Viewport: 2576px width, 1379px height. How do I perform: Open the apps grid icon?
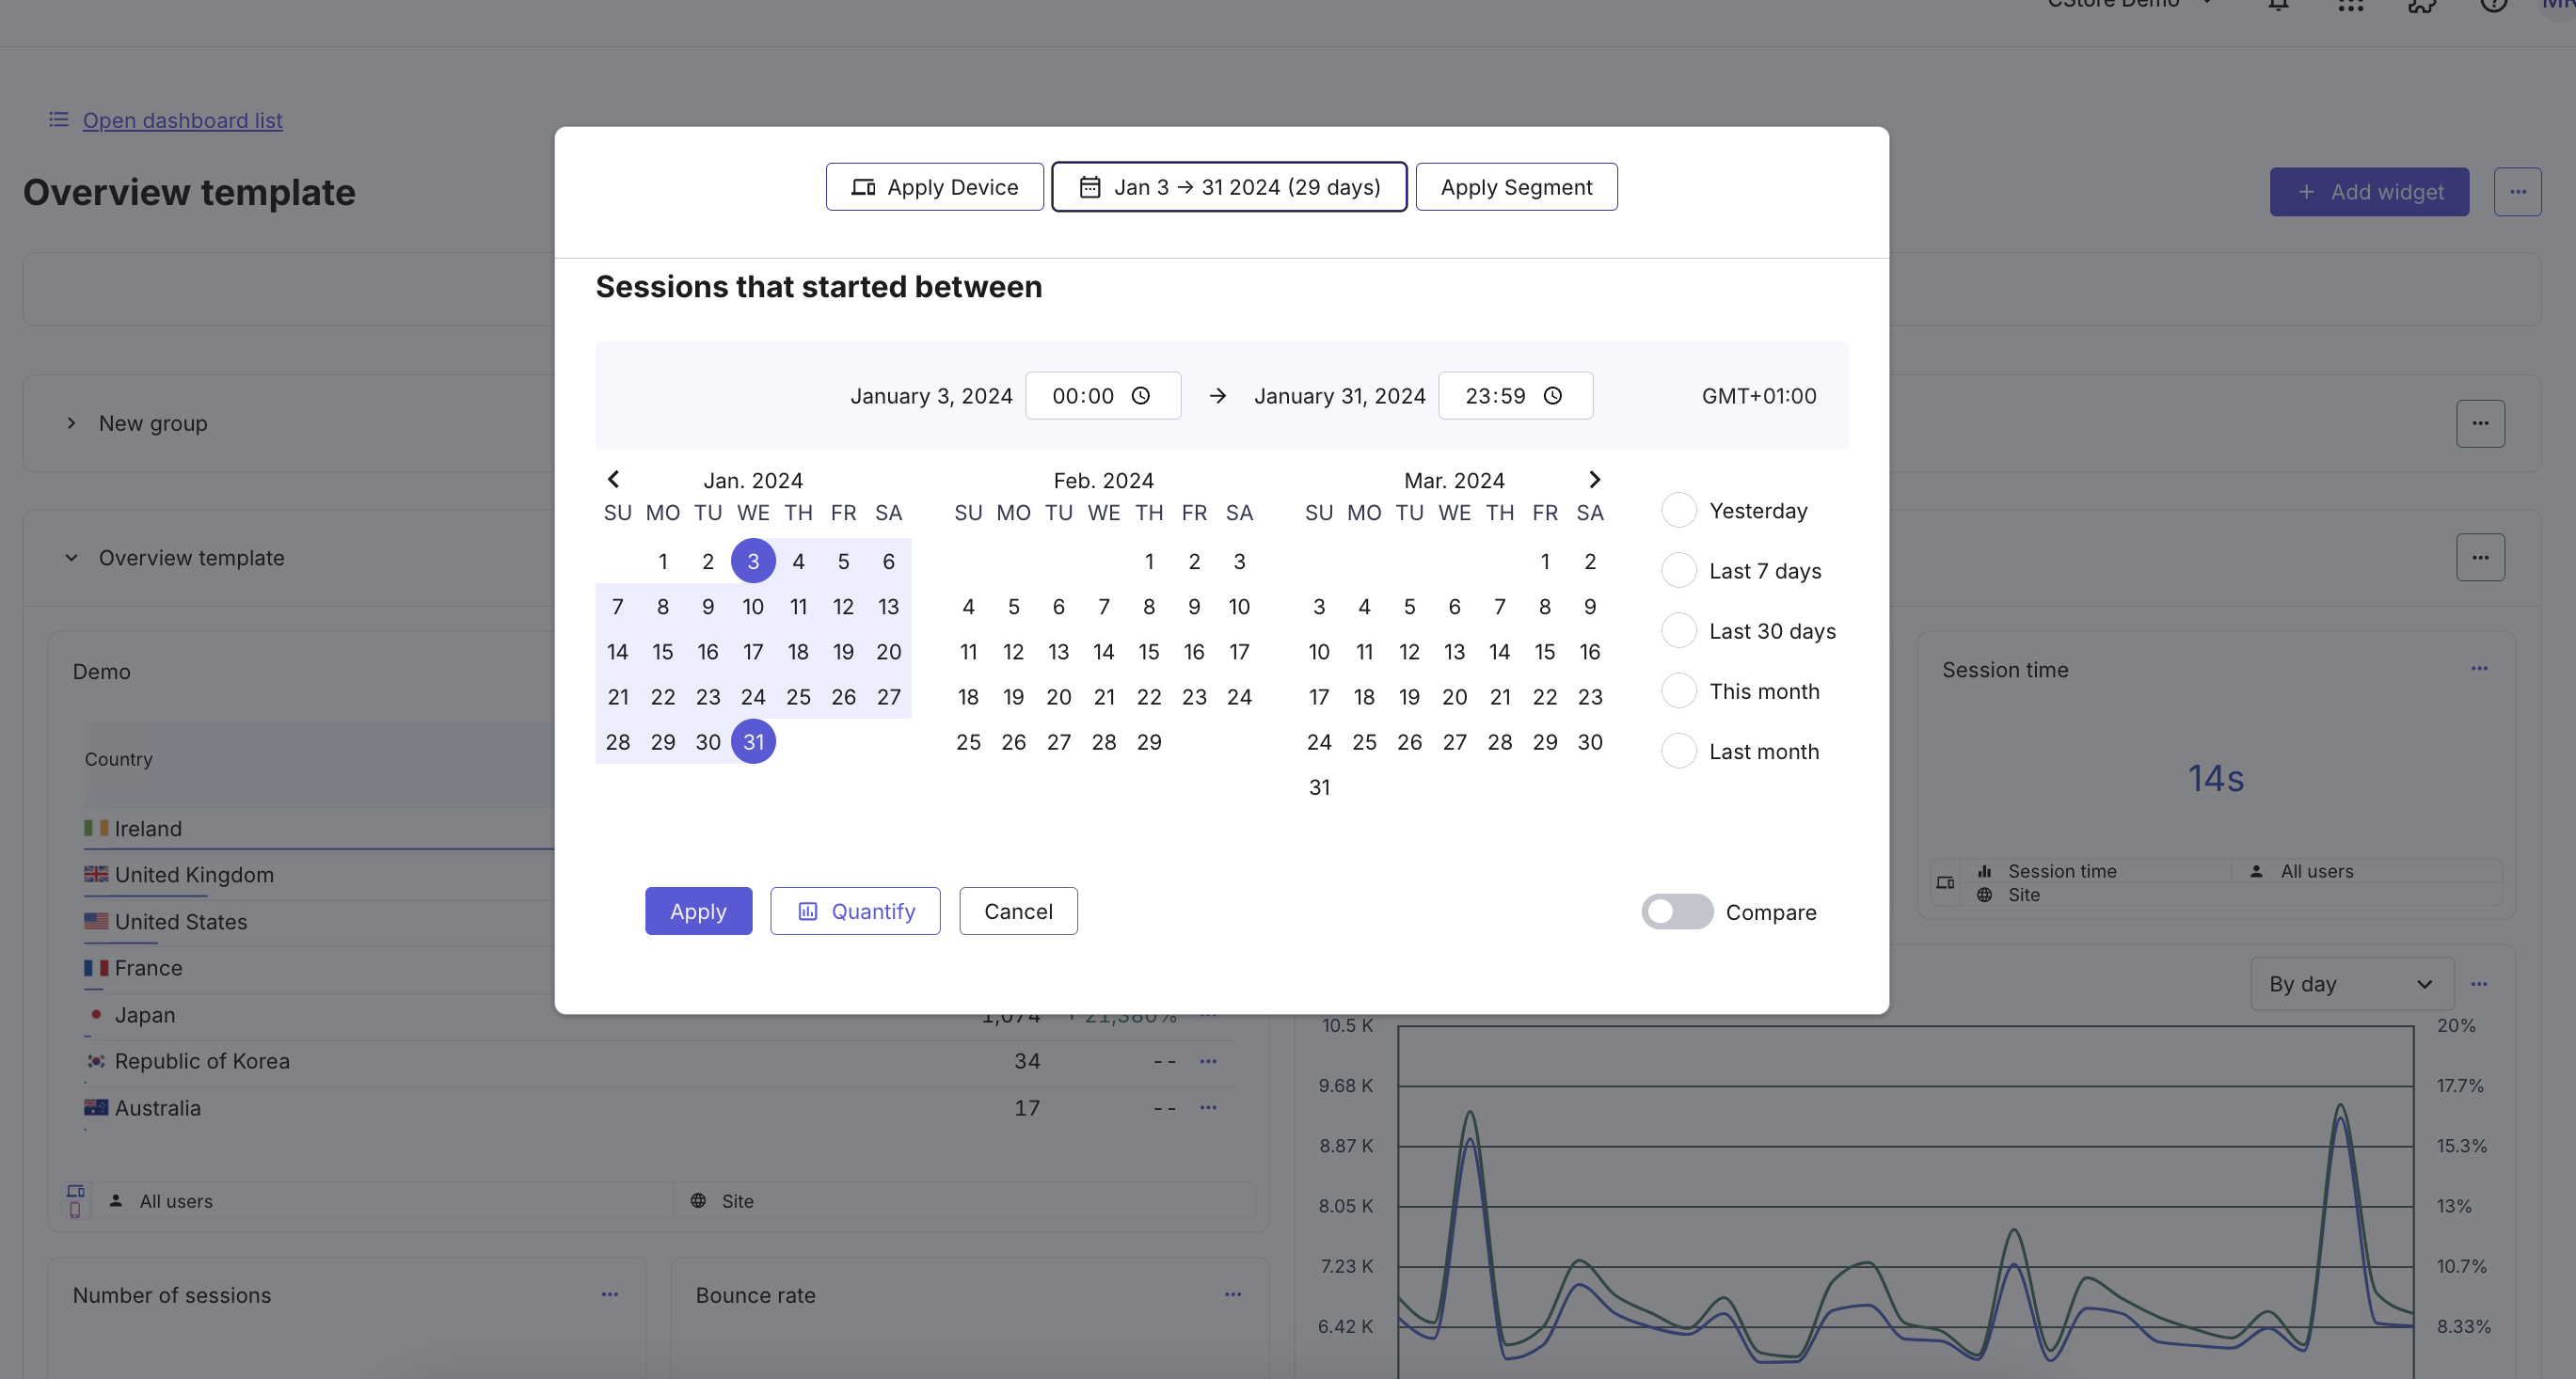pos(2350,5)
